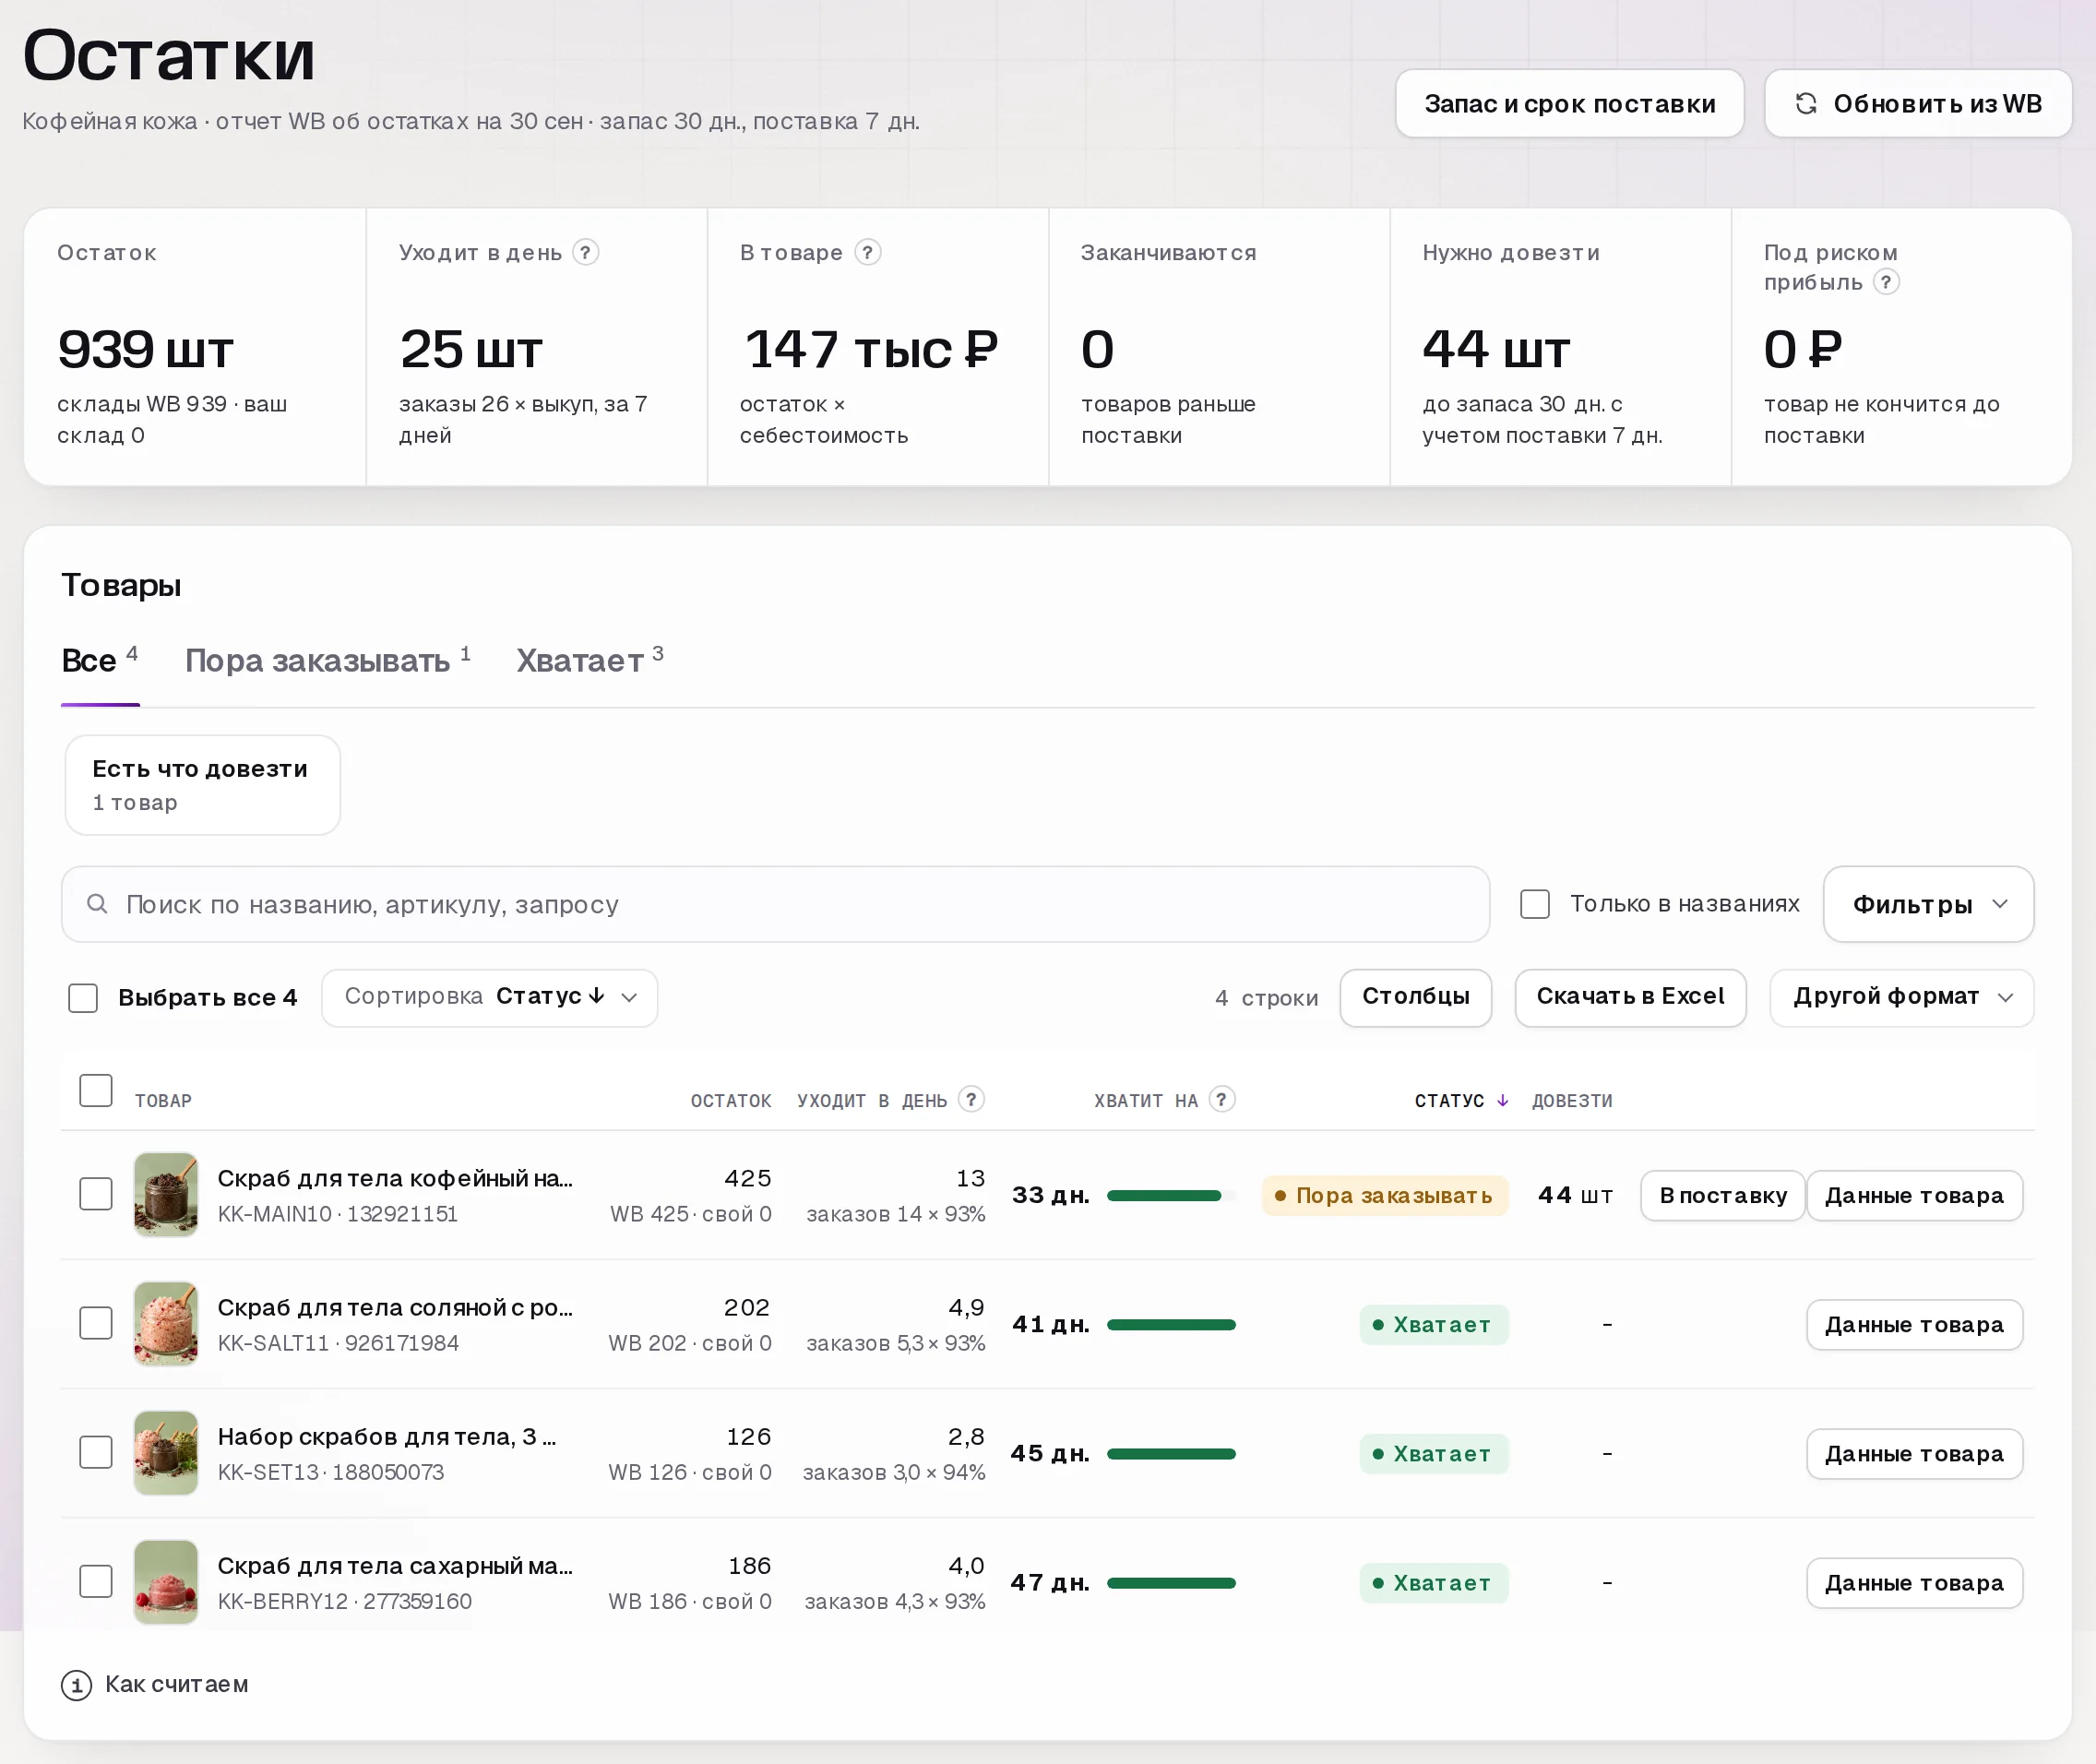Click the Довезти column header
The width and height of the screenshot is (2096, 1764).
[1572, 1100]
